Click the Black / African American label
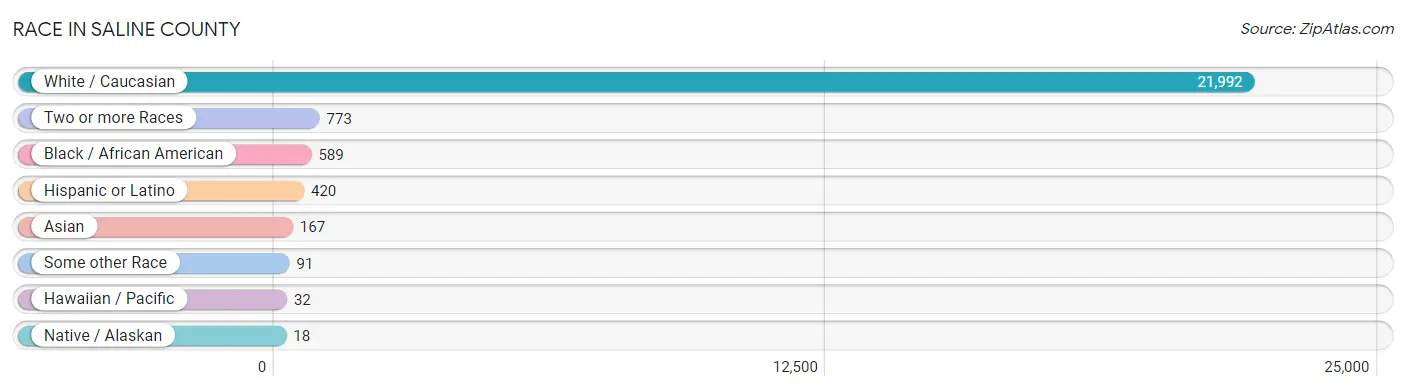Image resolution: width=1406 pixels, height=391 pixels. pyautogui.click(x=133, y=154)
